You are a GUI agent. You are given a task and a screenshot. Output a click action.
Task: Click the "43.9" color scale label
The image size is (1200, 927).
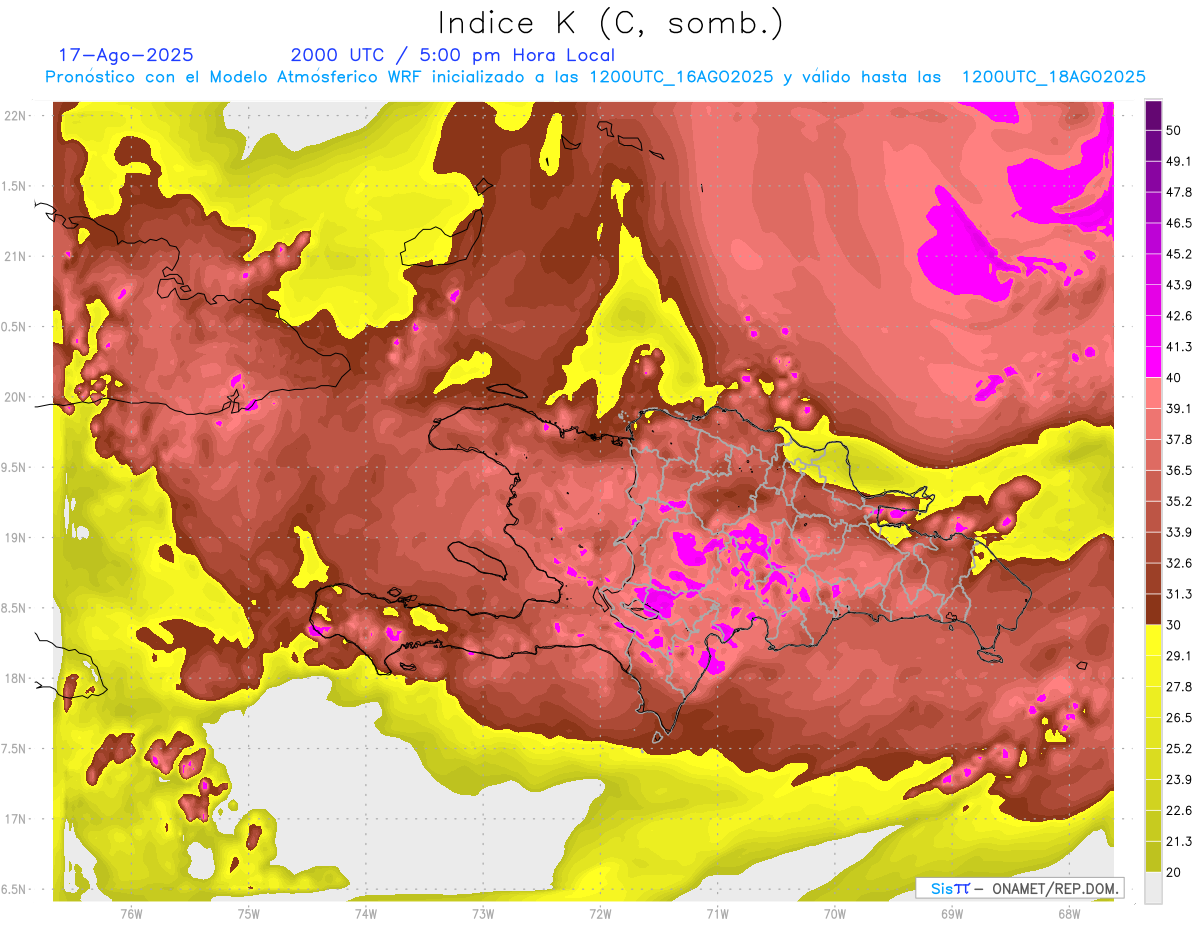tap(1179, 285)
